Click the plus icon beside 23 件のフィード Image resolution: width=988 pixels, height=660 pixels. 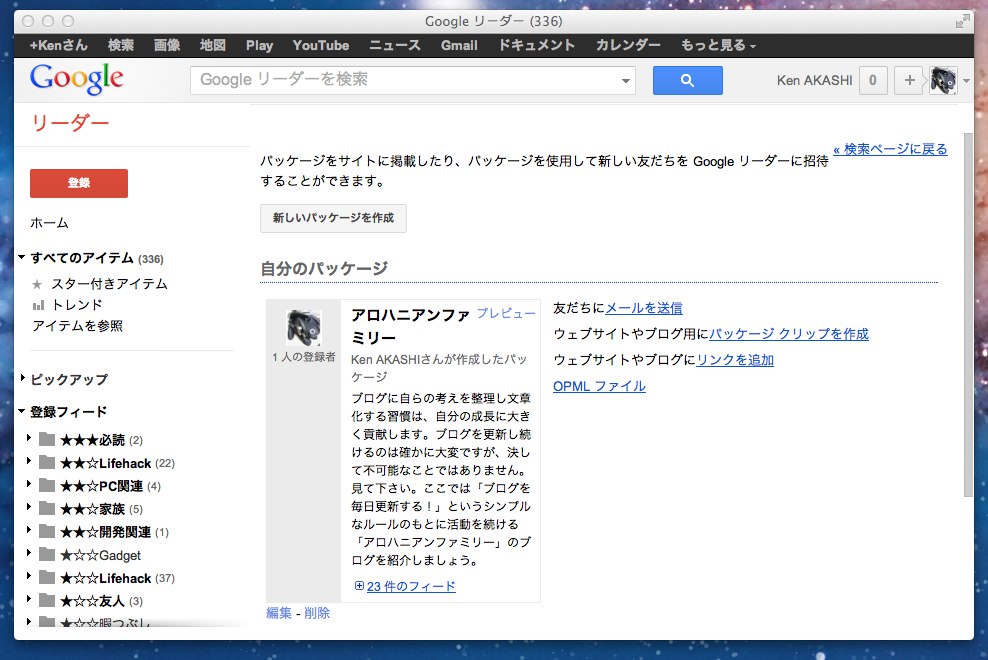[359, 586]
